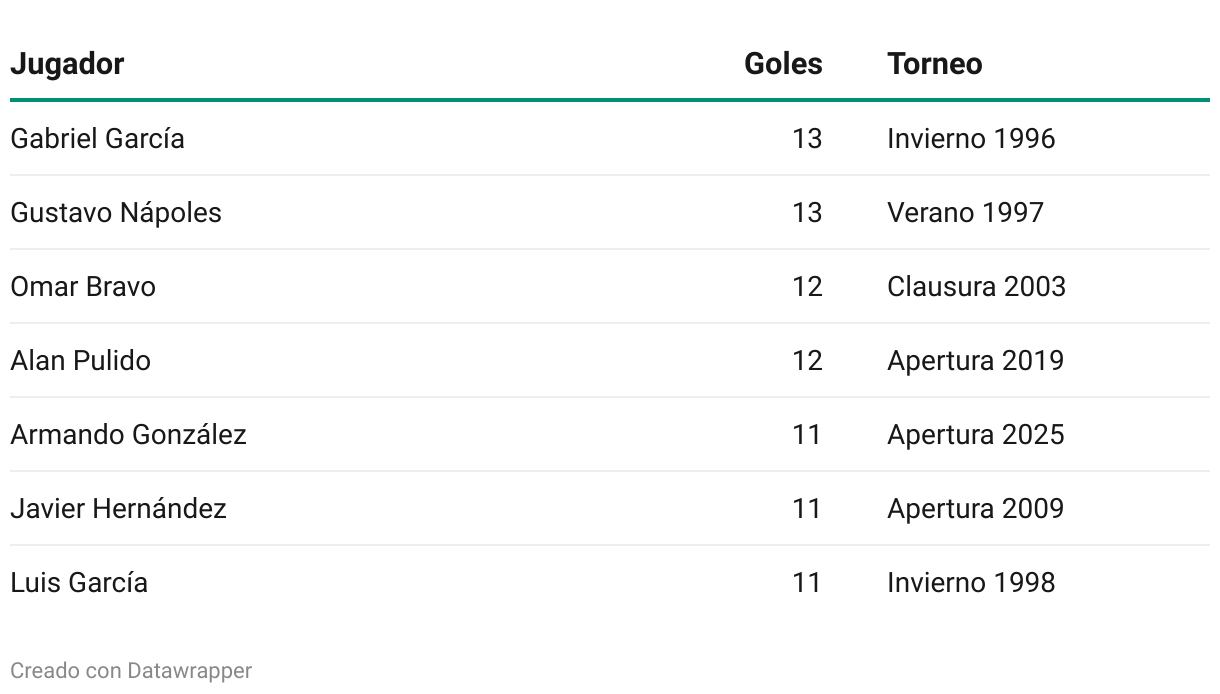This screenshot has width=1220, height=694.
Task: Select the Luis García name cell
Action: point(79,583)
